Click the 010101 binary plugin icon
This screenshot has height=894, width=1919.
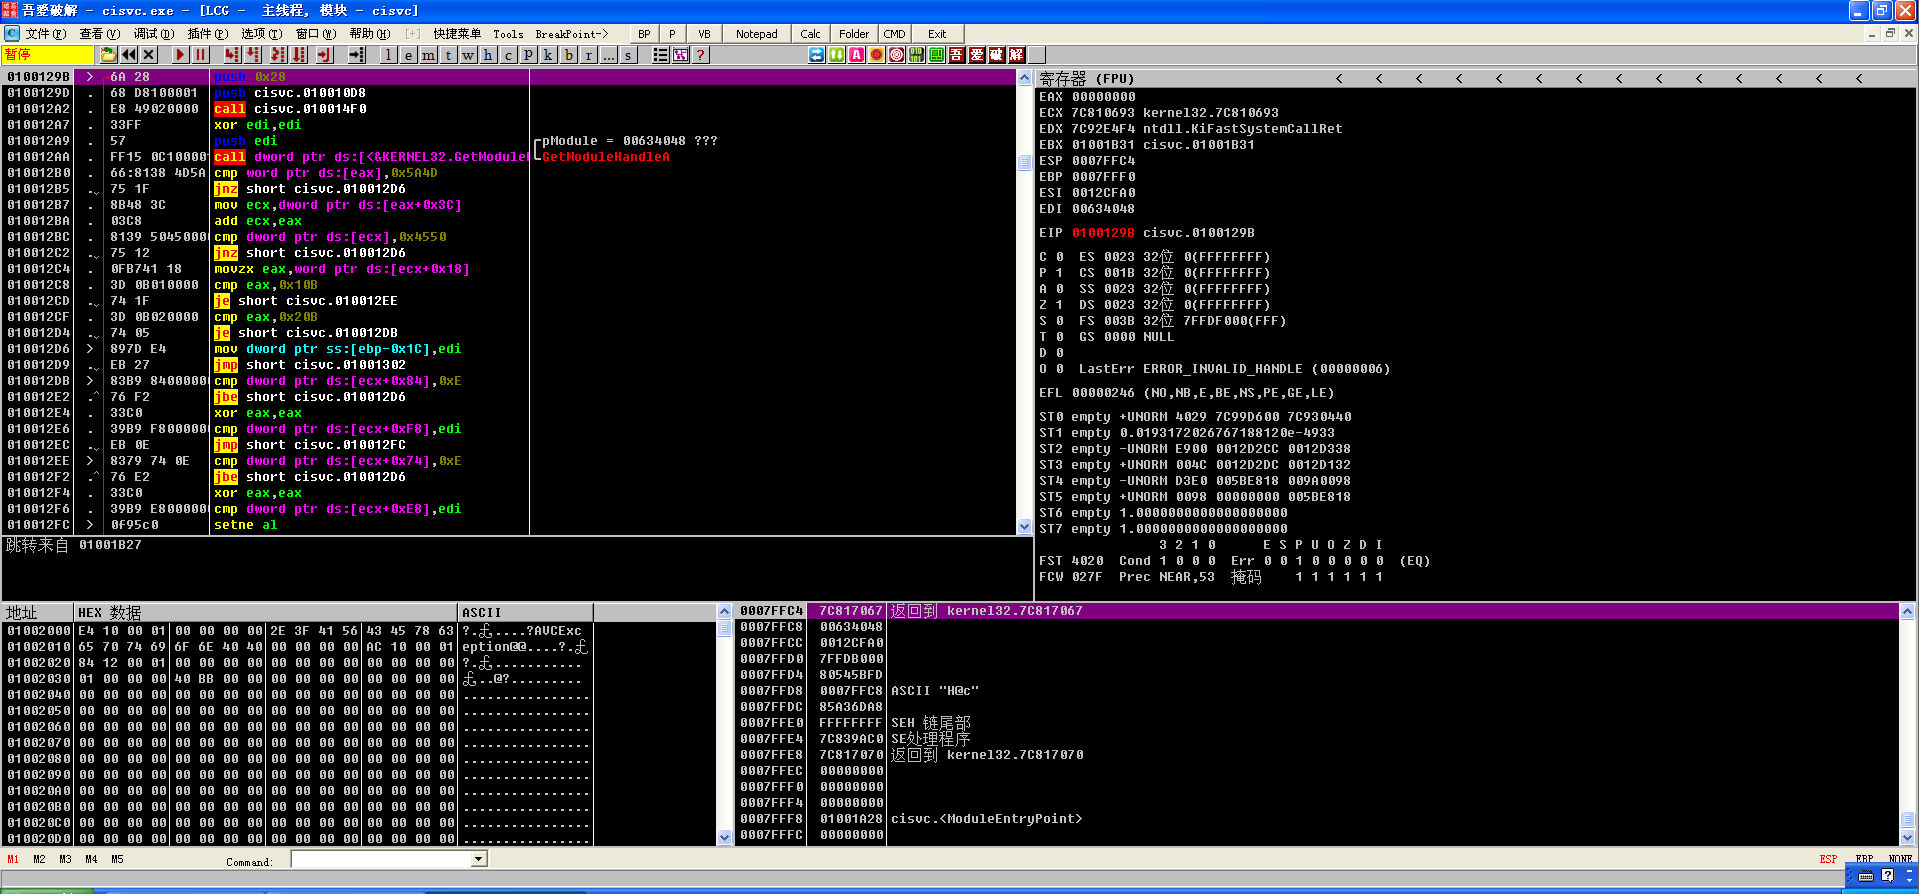[916, 55]
